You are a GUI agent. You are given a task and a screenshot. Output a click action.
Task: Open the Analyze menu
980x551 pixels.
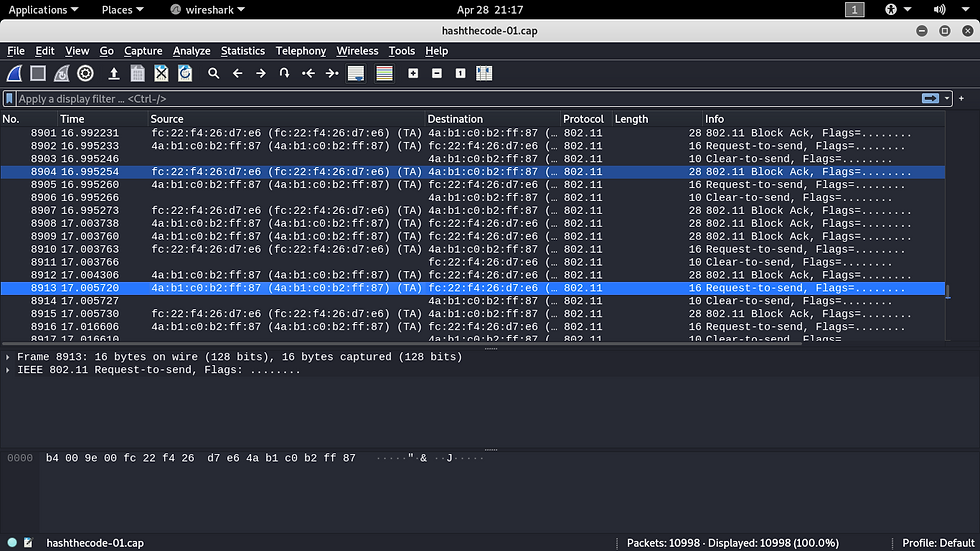tap(191, 51)
